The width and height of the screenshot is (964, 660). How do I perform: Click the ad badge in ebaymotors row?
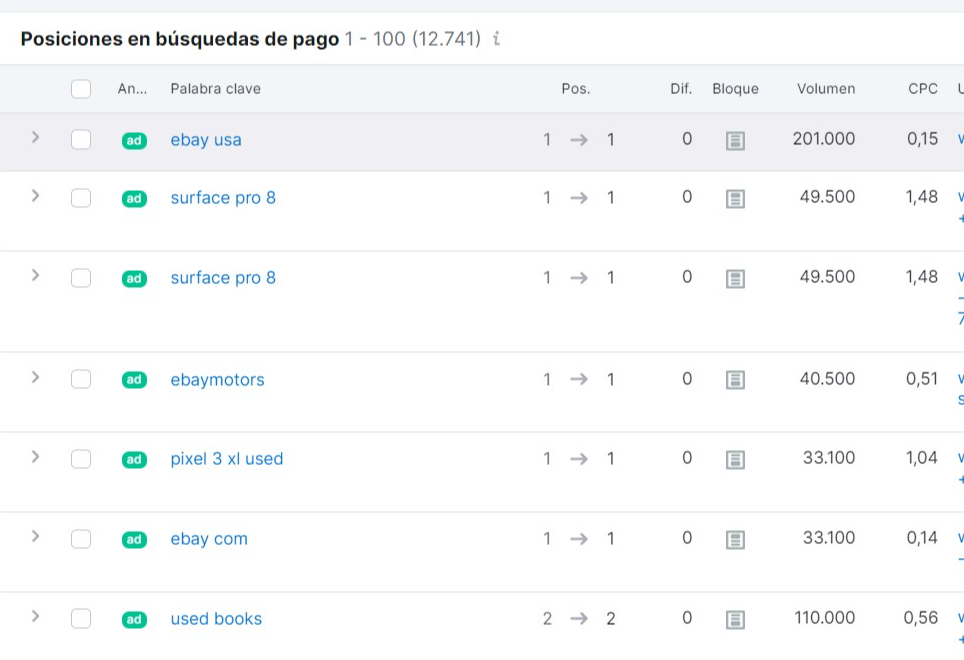pos(134,380)
